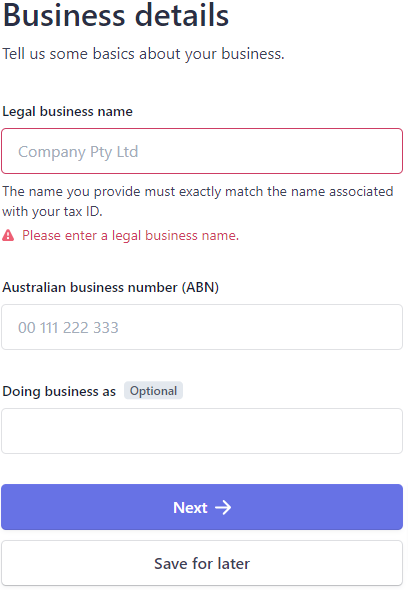Select the Doing business as text box

click(x=202, y=431)
